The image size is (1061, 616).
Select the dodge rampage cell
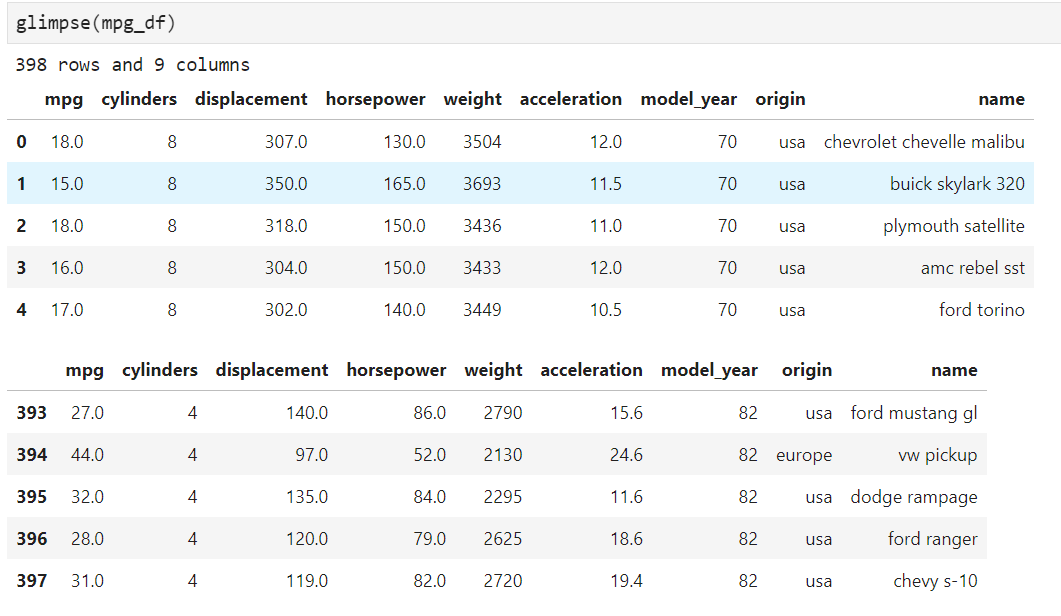point(913,497)
